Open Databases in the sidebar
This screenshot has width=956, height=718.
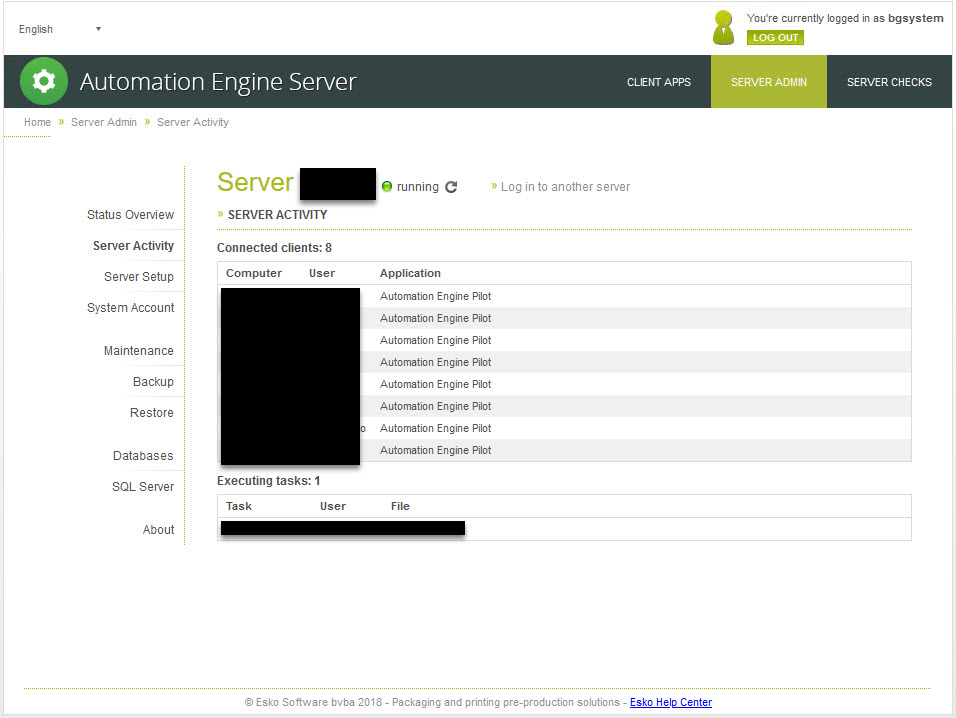click(x=143, y=456)
